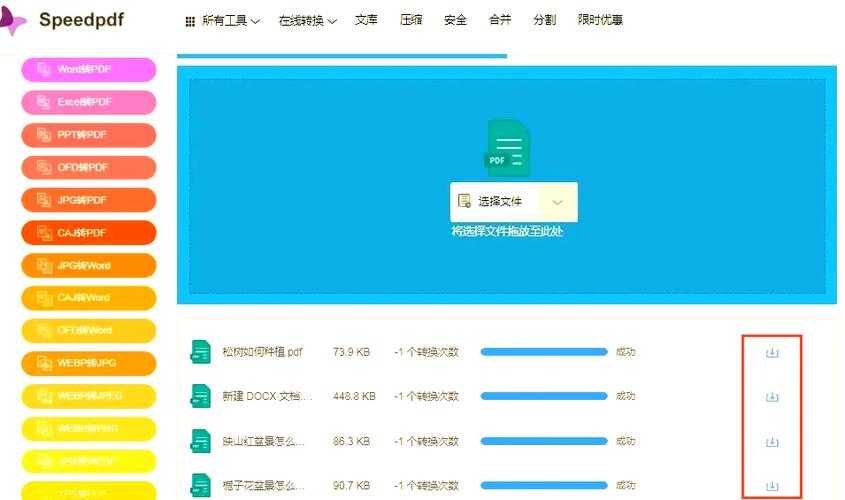Click file name 松树如何种植.pdf
The width and height of the screenshot is (845, 500).
[262, 352]
